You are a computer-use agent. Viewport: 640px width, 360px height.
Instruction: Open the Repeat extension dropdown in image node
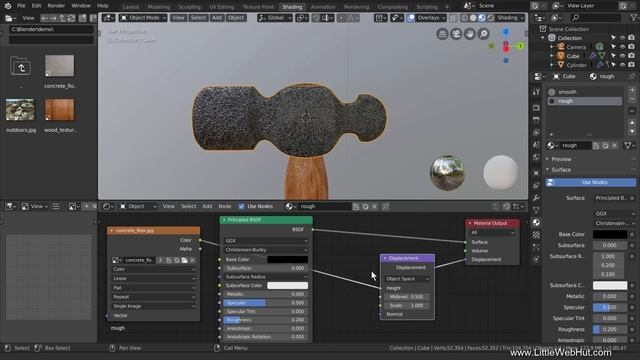[153, 297]
